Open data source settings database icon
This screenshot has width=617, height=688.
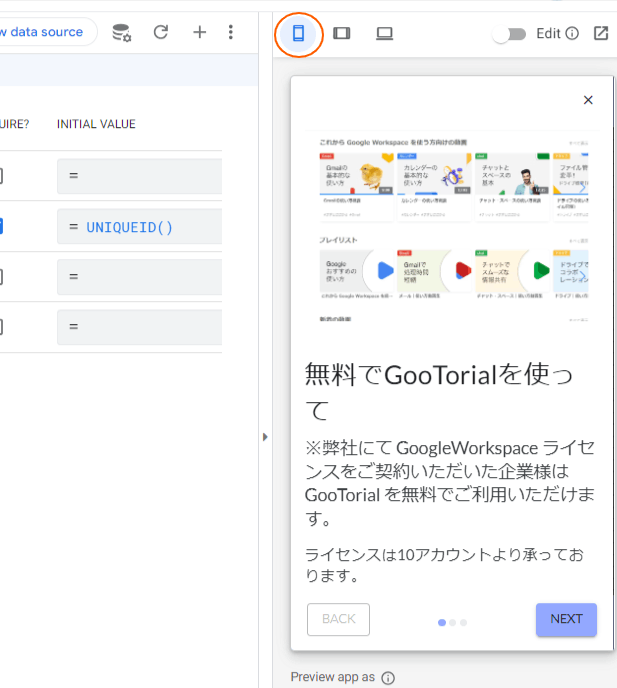coord(121,32)
